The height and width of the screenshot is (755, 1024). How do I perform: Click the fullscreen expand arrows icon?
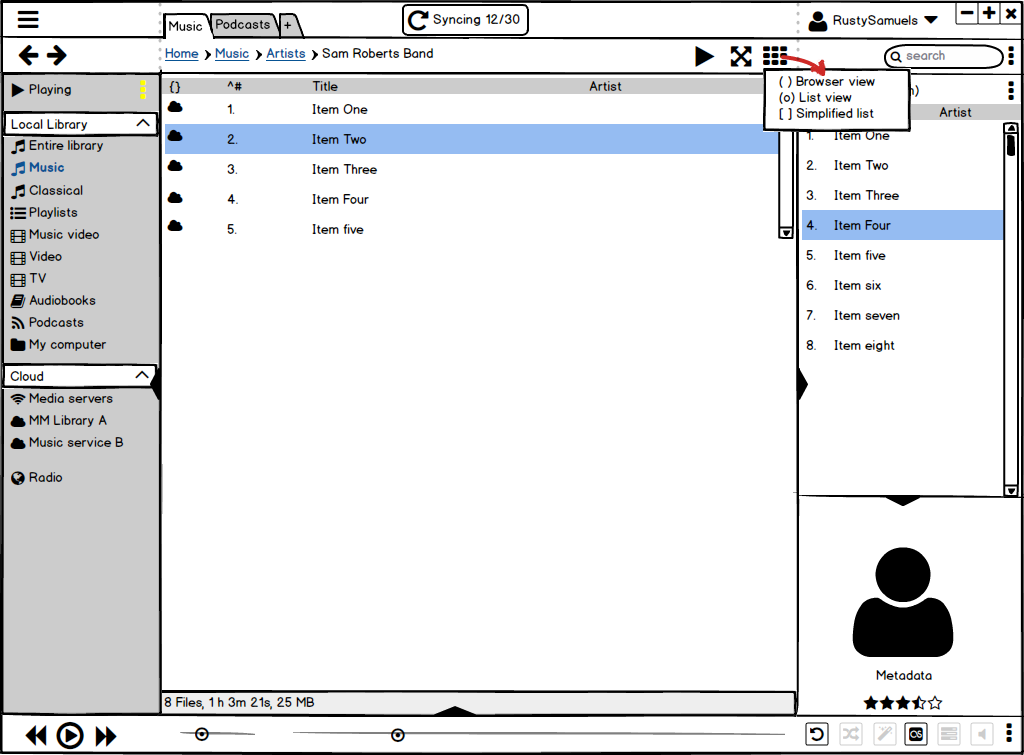(x=740, y=57)
